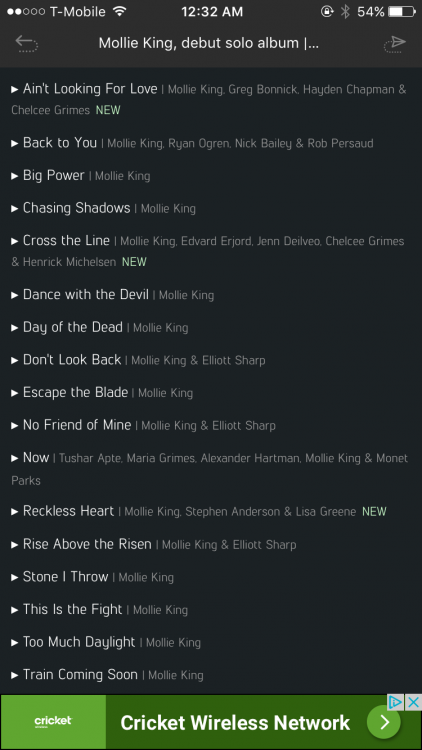Play icon beside Big Power
The height and width of the screenshot is (750, 422).
(x=15, y=176)
